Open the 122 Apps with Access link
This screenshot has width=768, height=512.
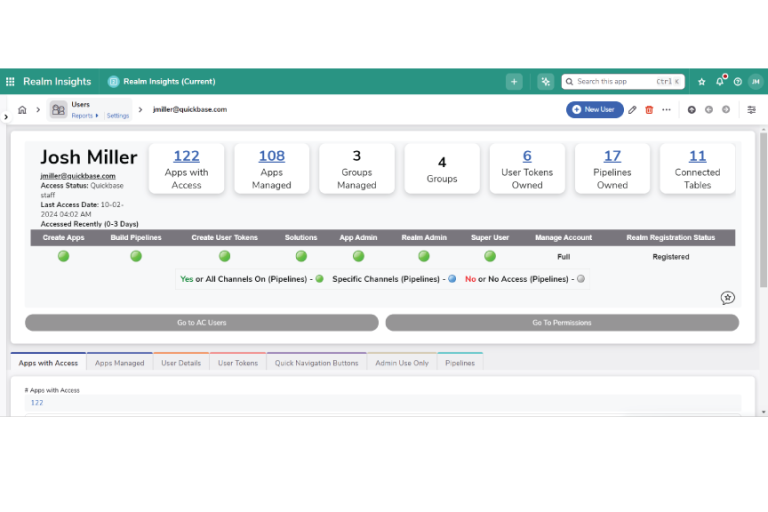pyautogui.click(x=186, y=156)
